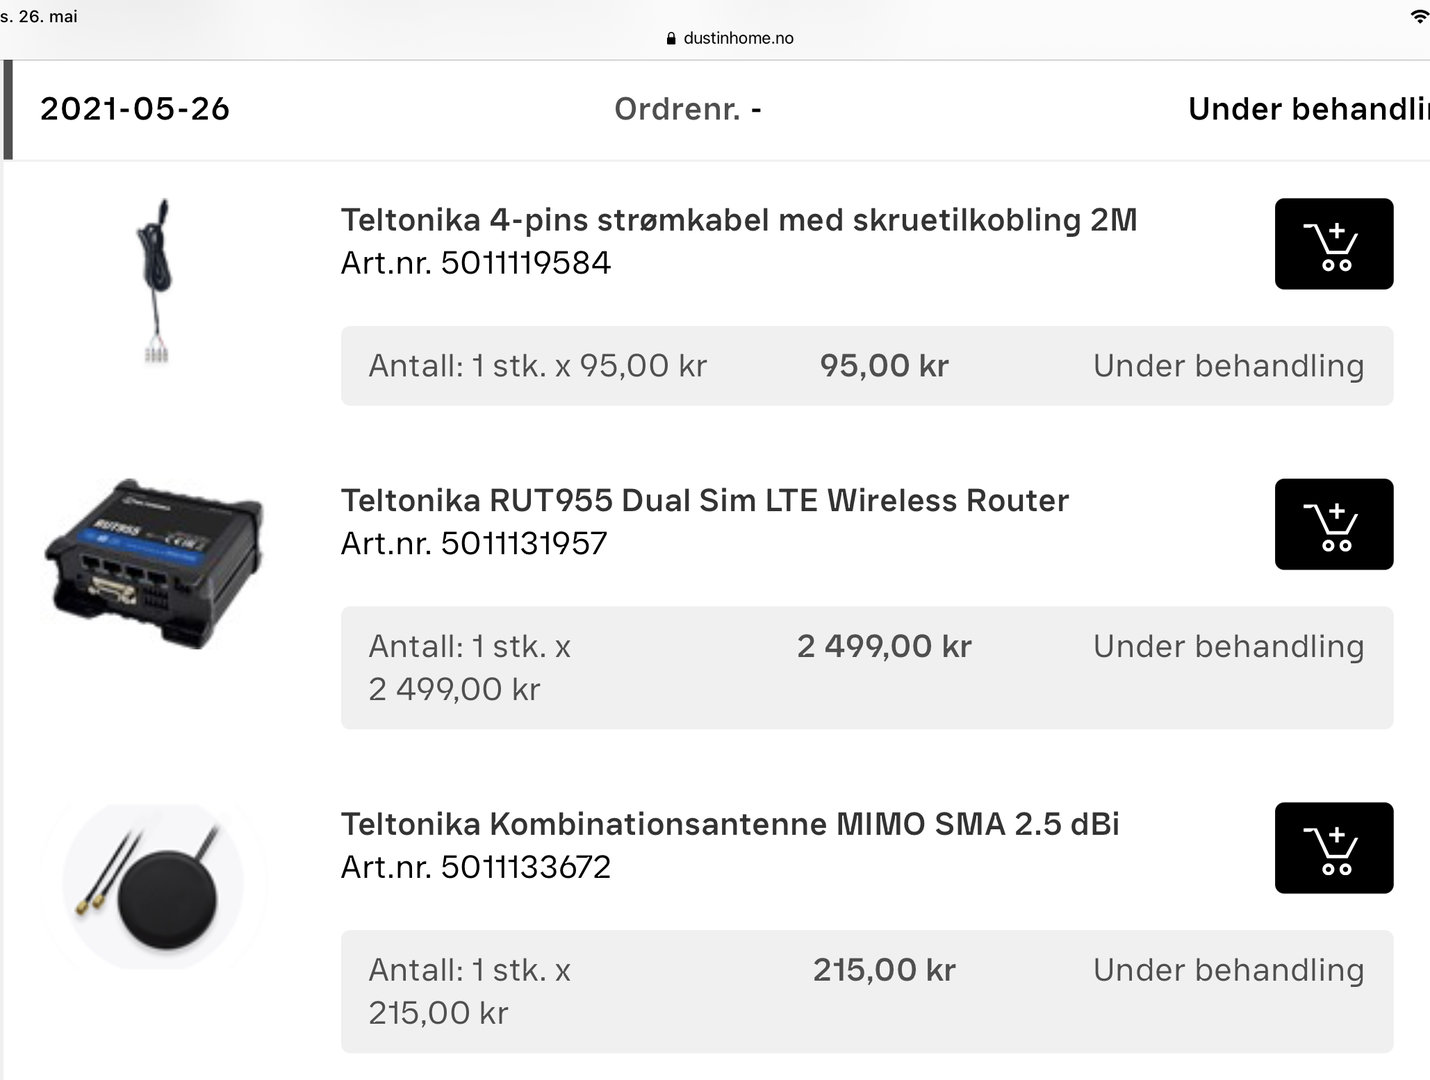Image resolution: width=1430 pixels, height=1080 pixels.
Task: Open the RUT955 router product image
Action: point(154,562)
